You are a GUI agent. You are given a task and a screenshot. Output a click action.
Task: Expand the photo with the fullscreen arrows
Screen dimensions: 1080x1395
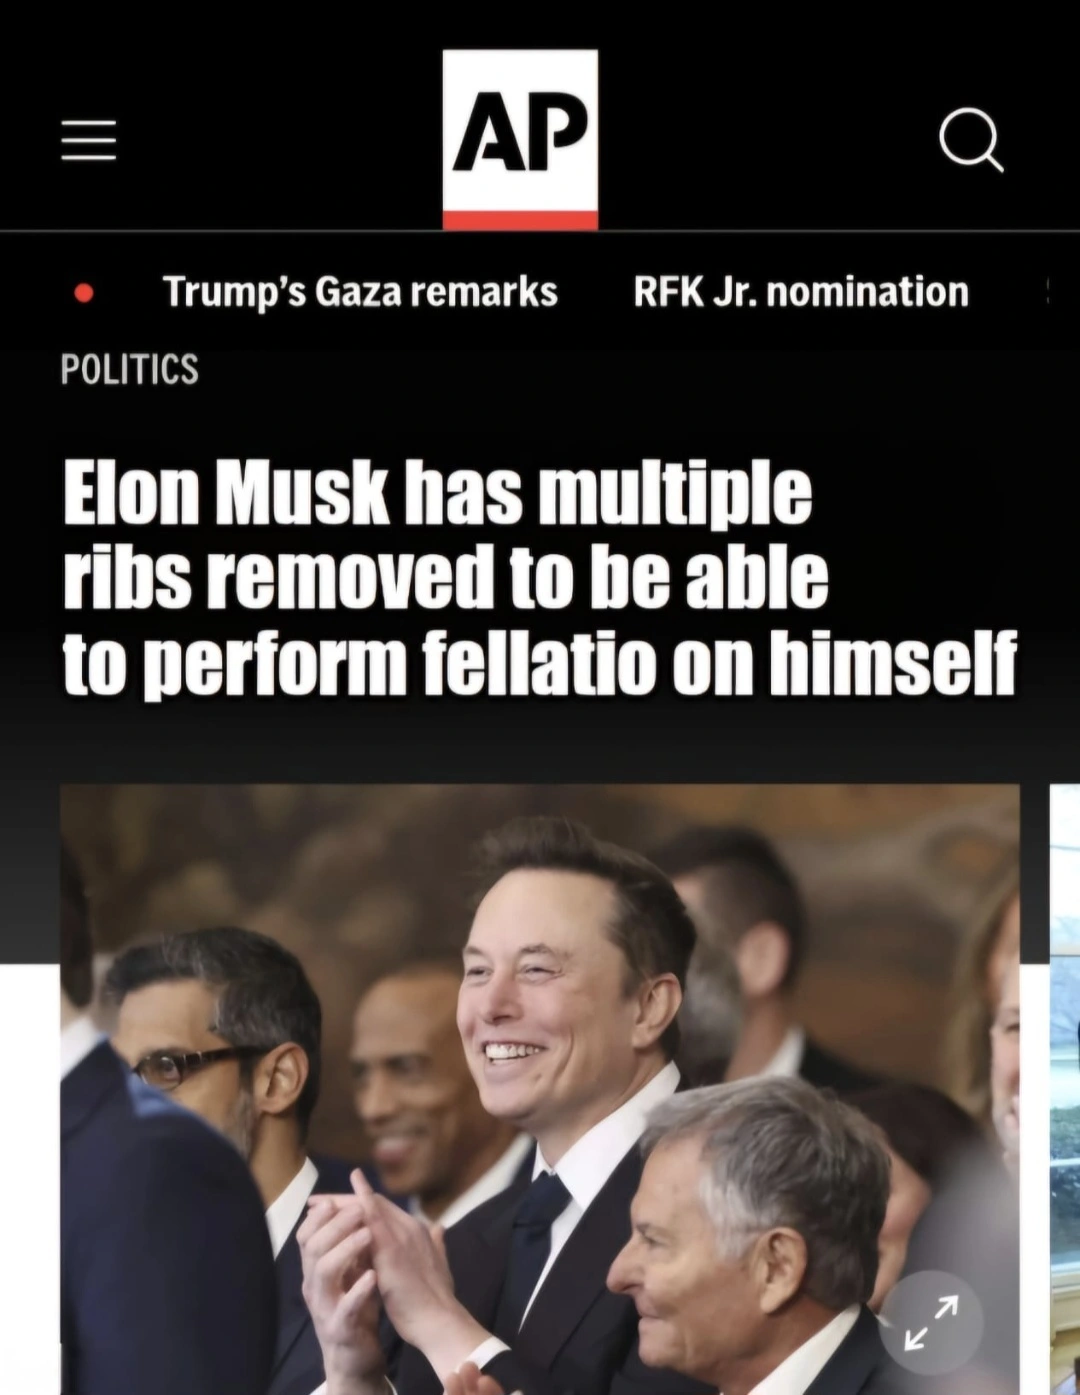pyautogui.click(x=931, y=1322)
